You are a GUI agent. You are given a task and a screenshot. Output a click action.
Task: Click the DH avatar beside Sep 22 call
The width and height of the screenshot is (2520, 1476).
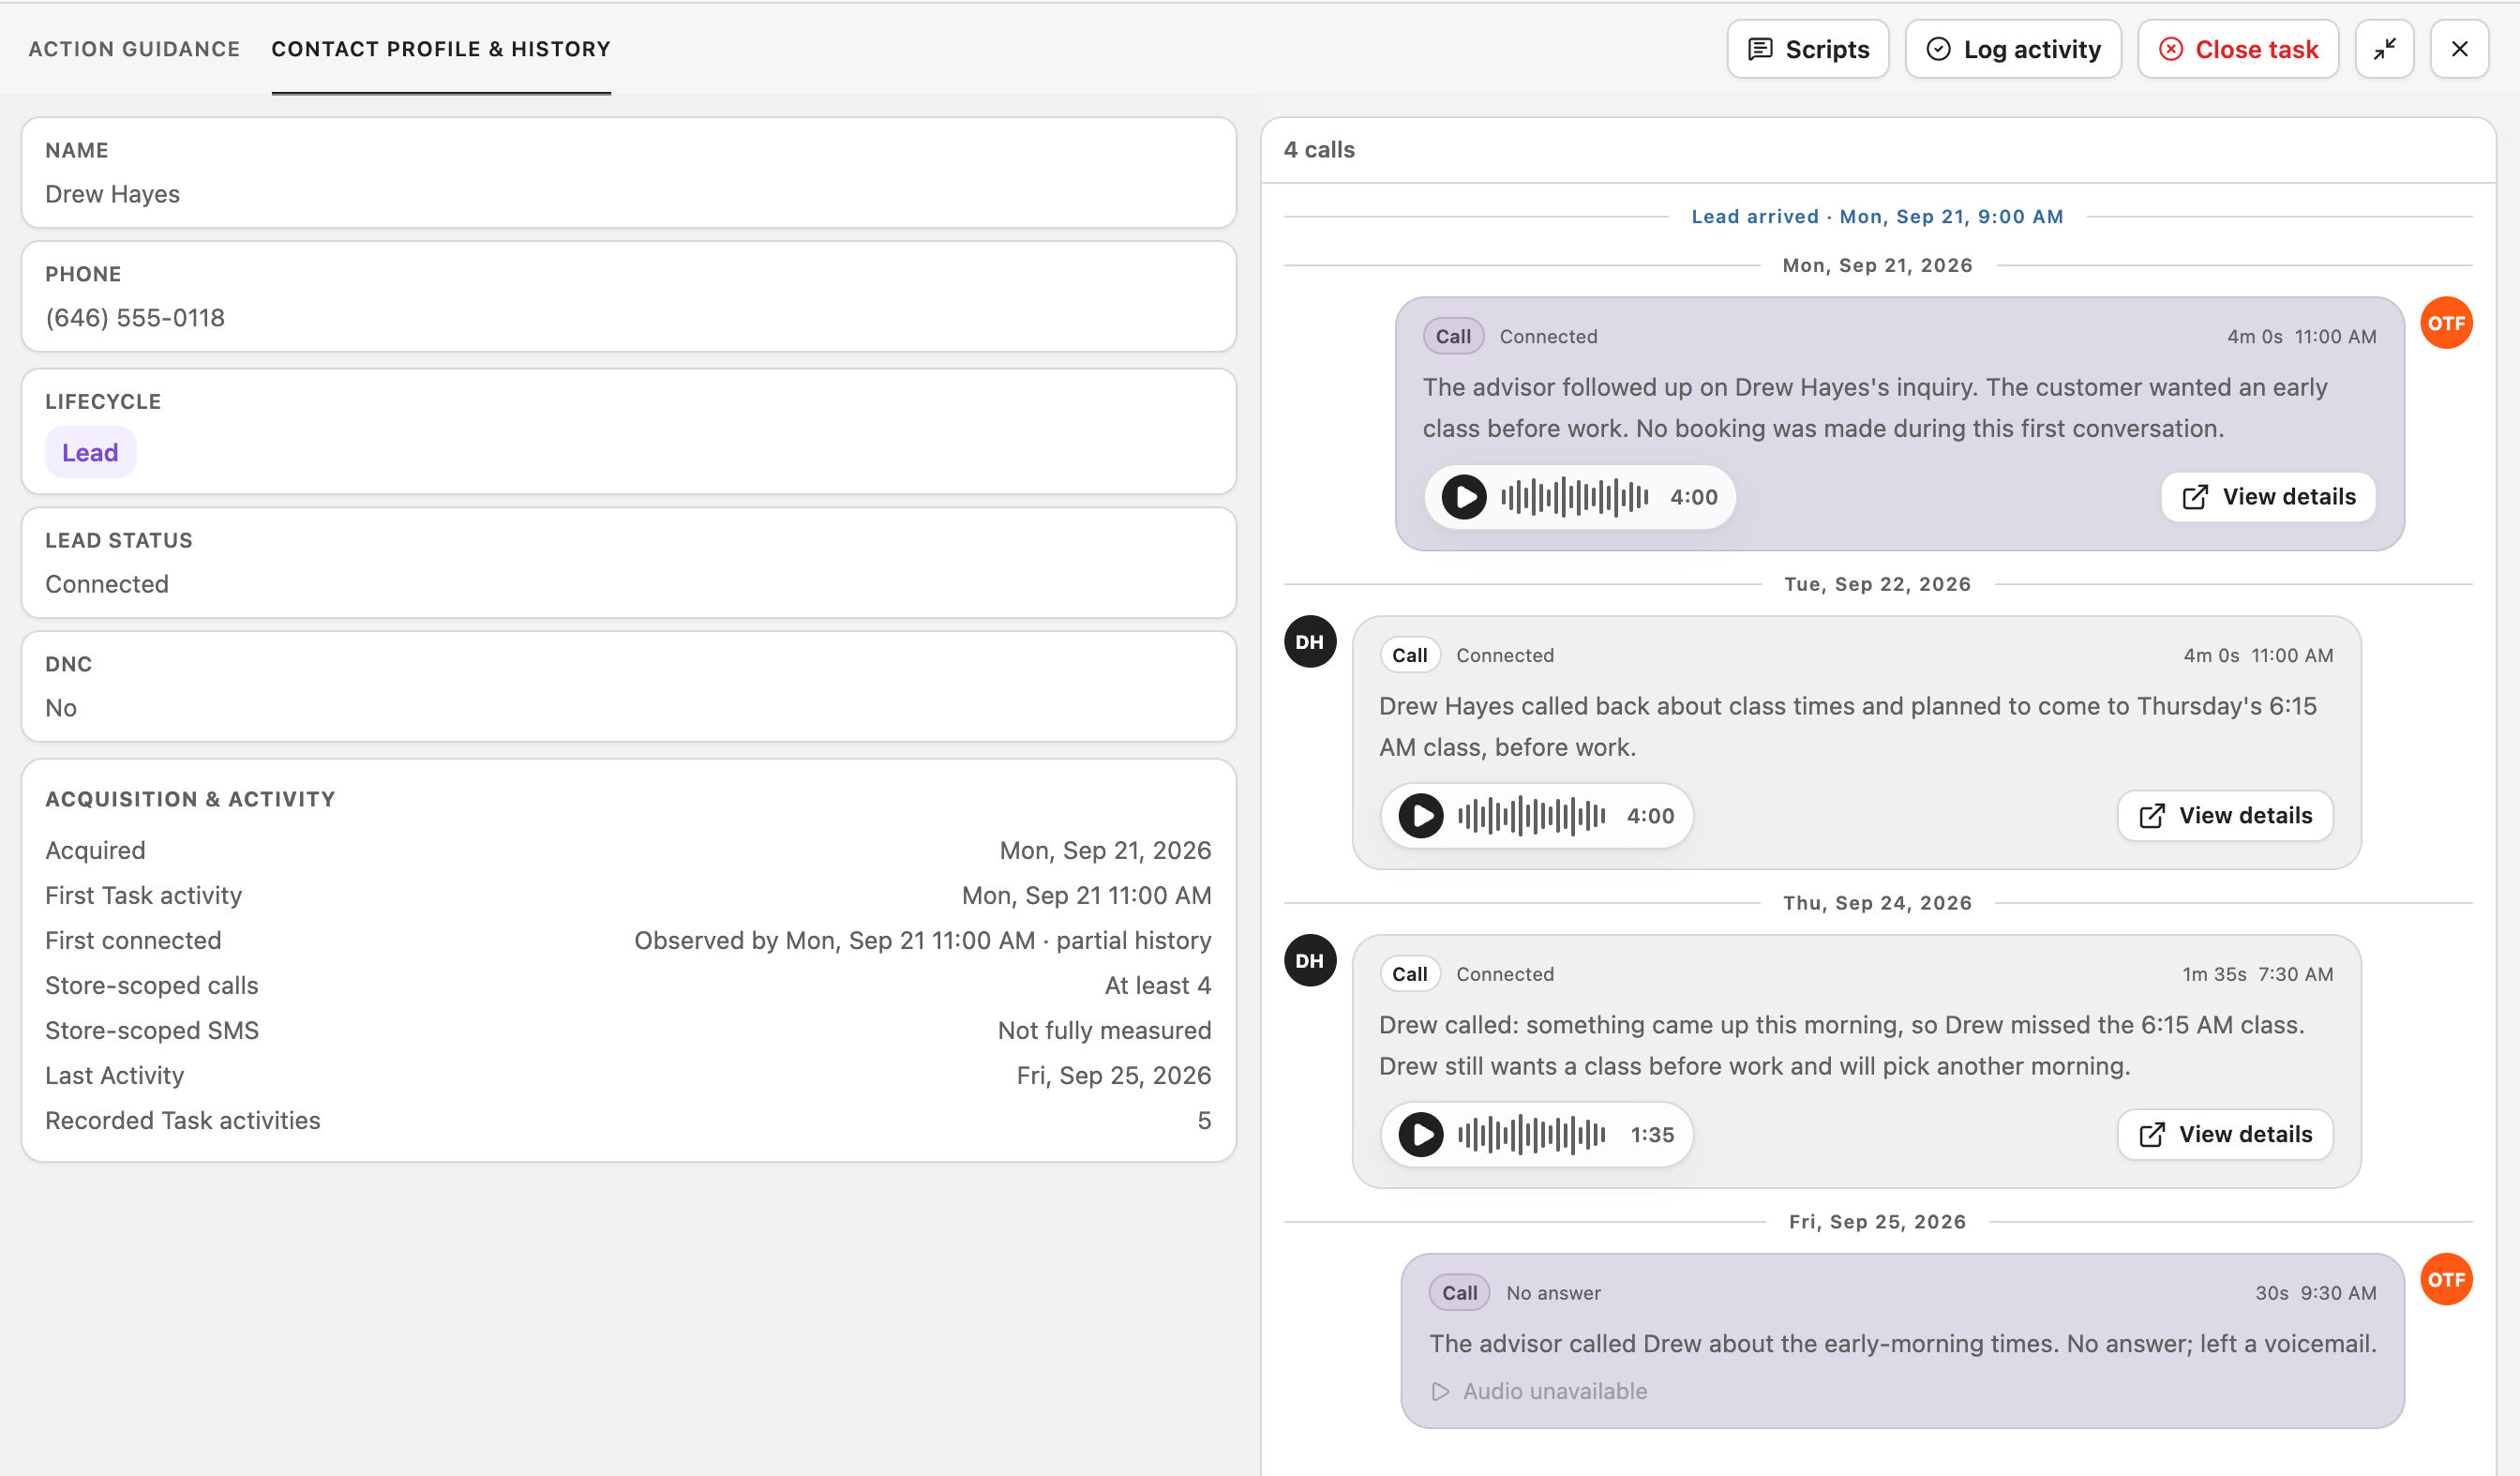(1310, 642)
